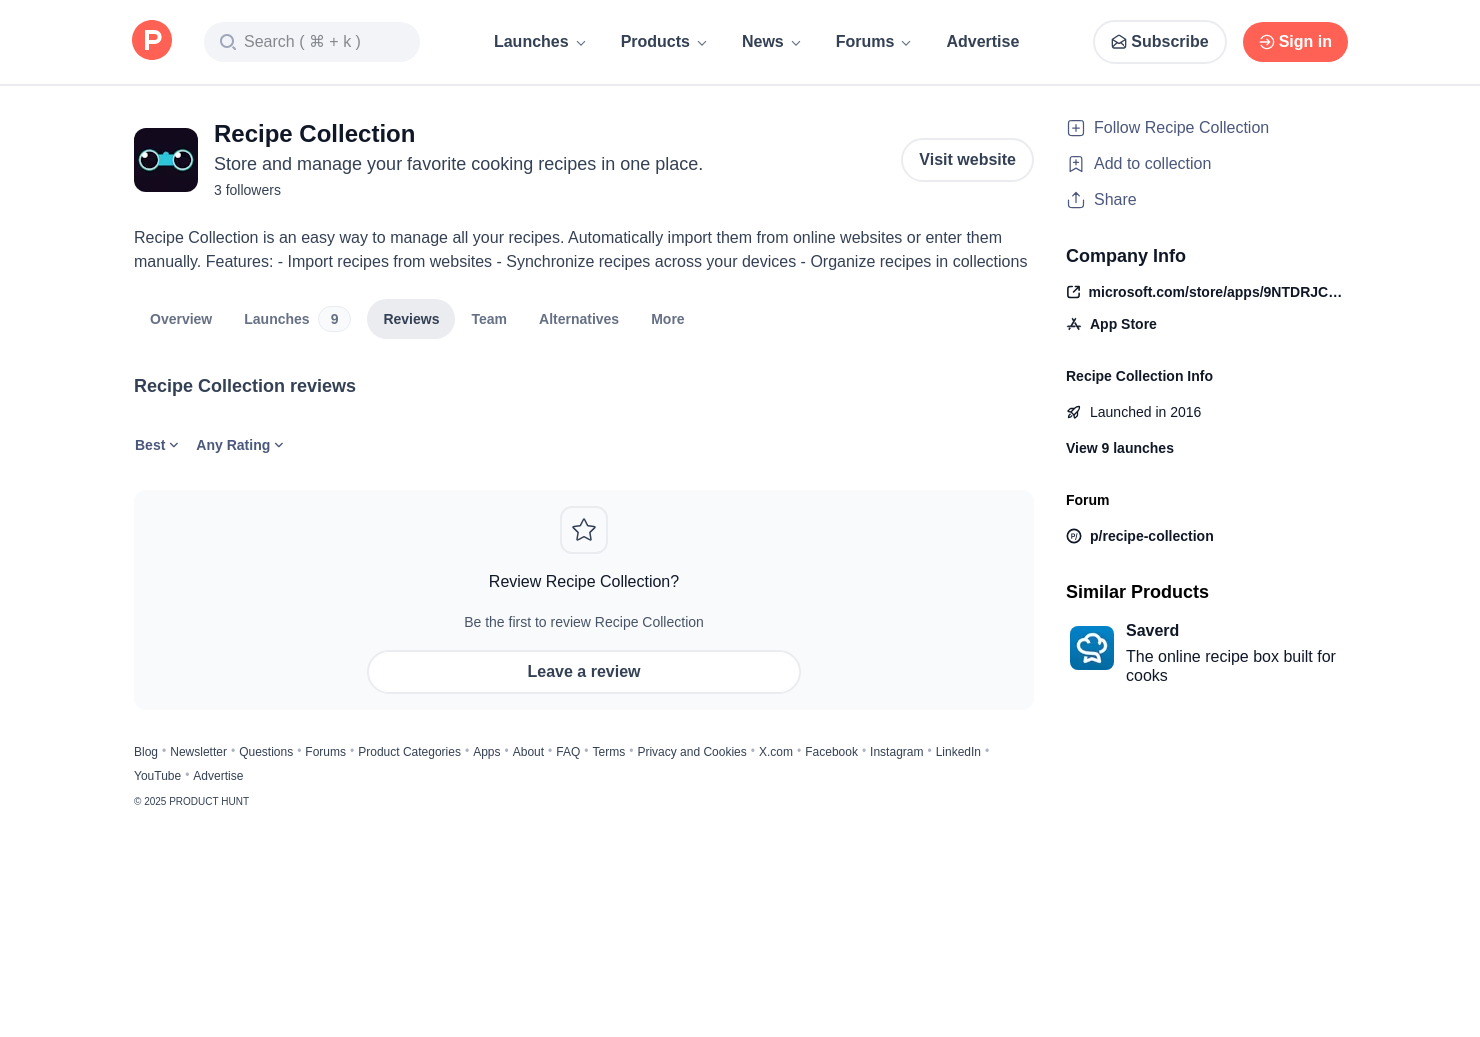Click the search magnifier icon
The width and height of the screenshot is (1480, 1037).
pyautogui.click(x=228, y=42)
